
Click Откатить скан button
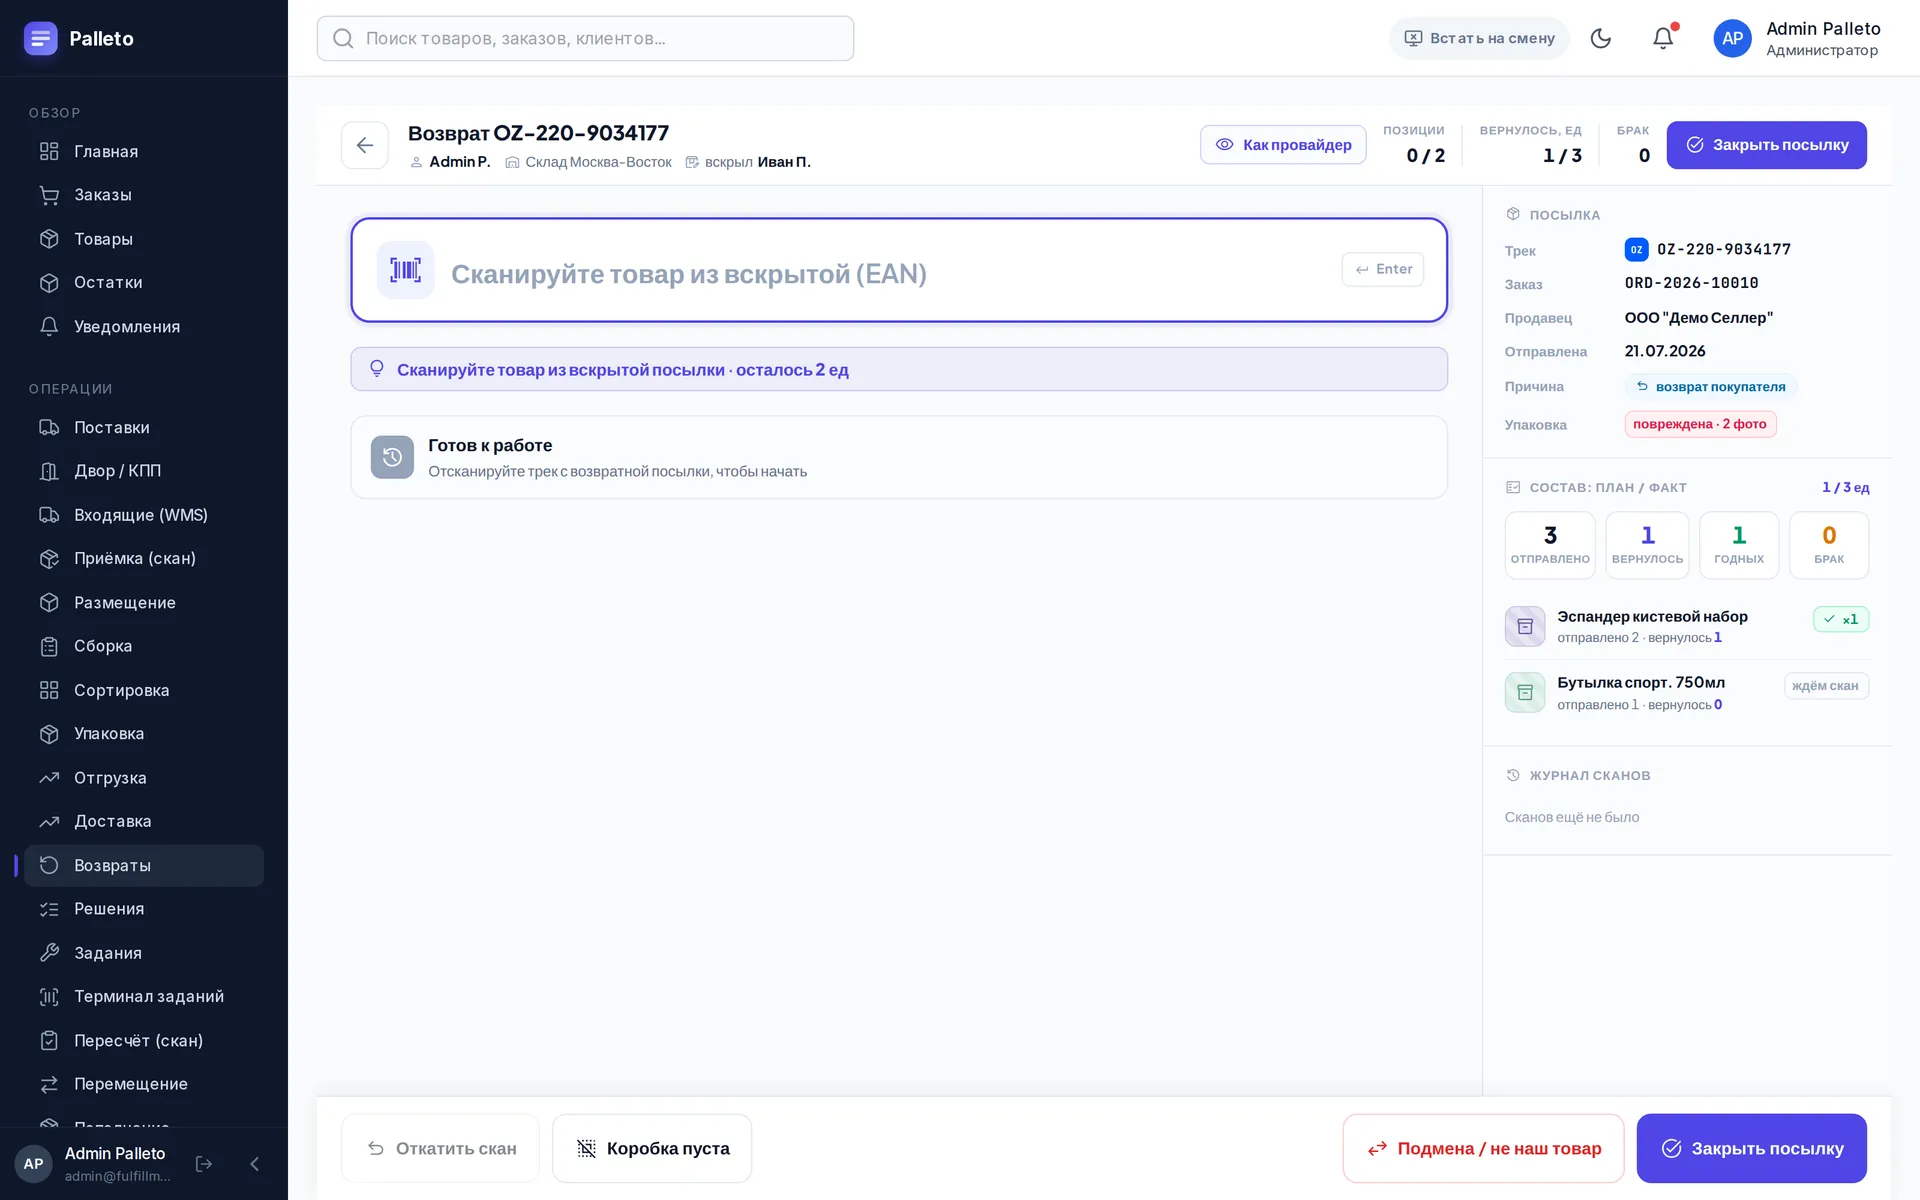point(440,1148)
